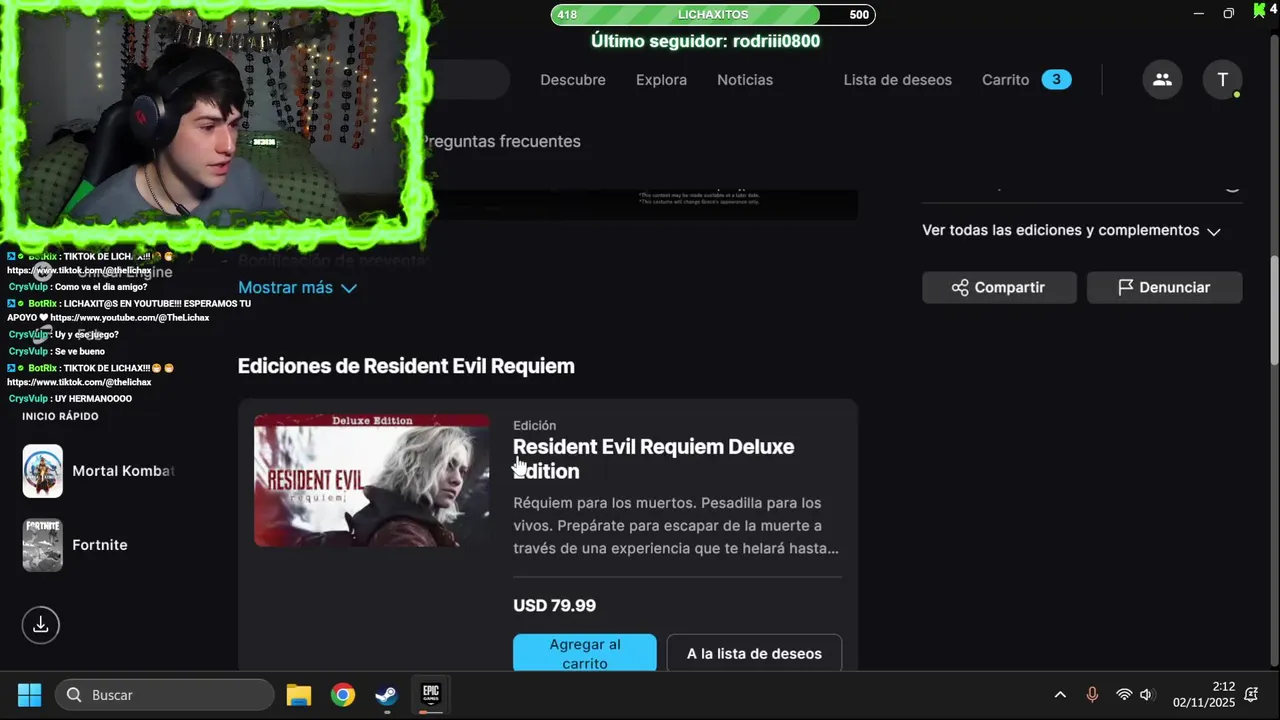Viewport: 1280px width, 720px height.
Task: Click the microphone tray icon
Action: [1092, 695]
